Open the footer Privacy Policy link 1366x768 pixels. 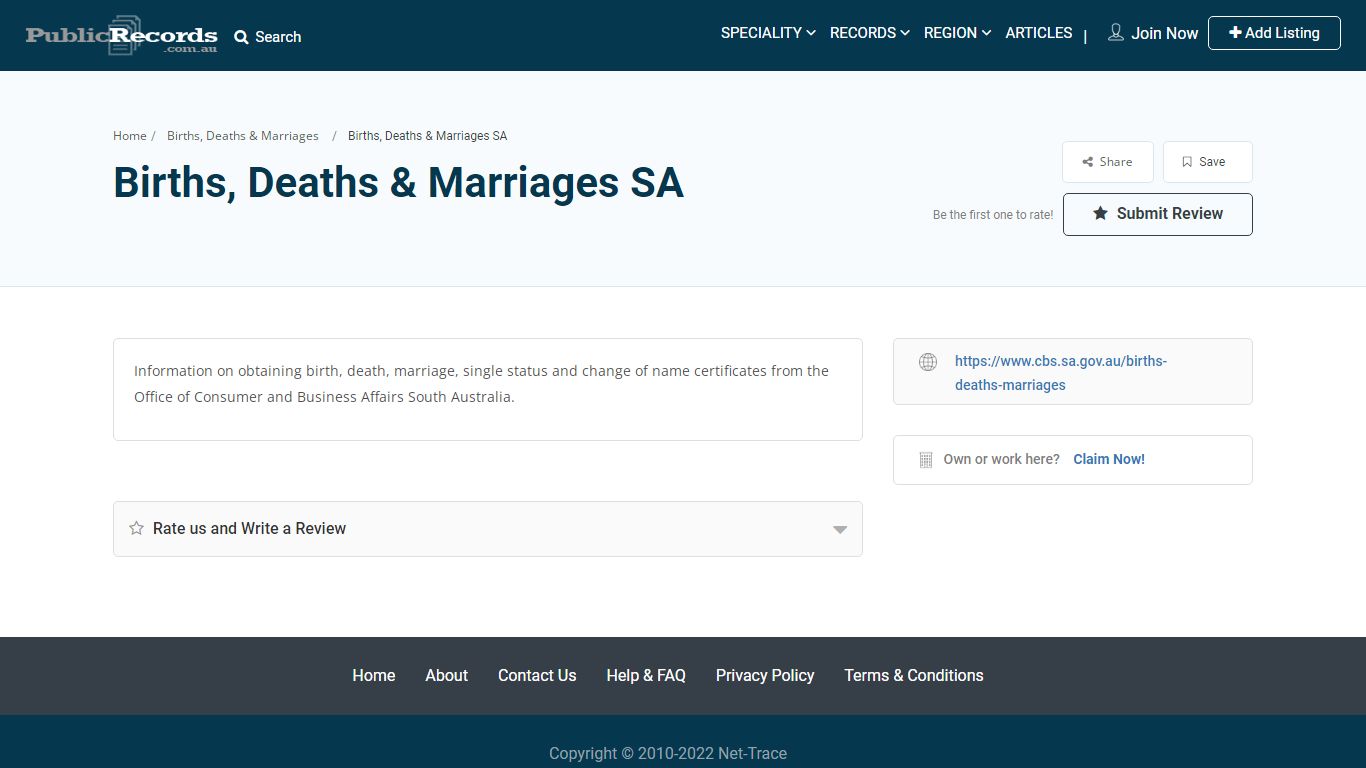tap(765, 676)
